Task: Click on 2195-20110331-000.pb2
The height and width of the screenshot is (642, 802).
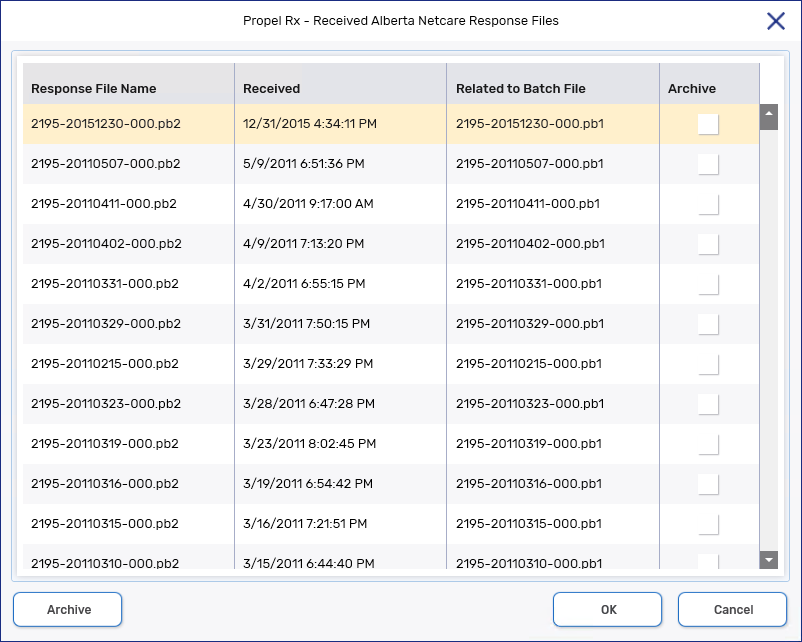Action: pyautogui.click(x=105, y=283)
